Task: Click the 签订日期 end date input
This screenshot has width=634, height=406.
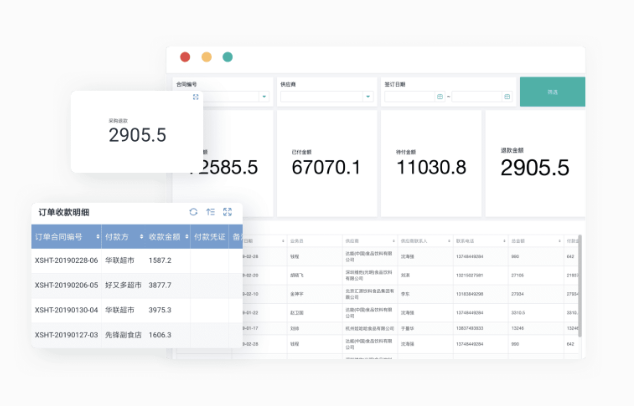Action: pos(482,97)
